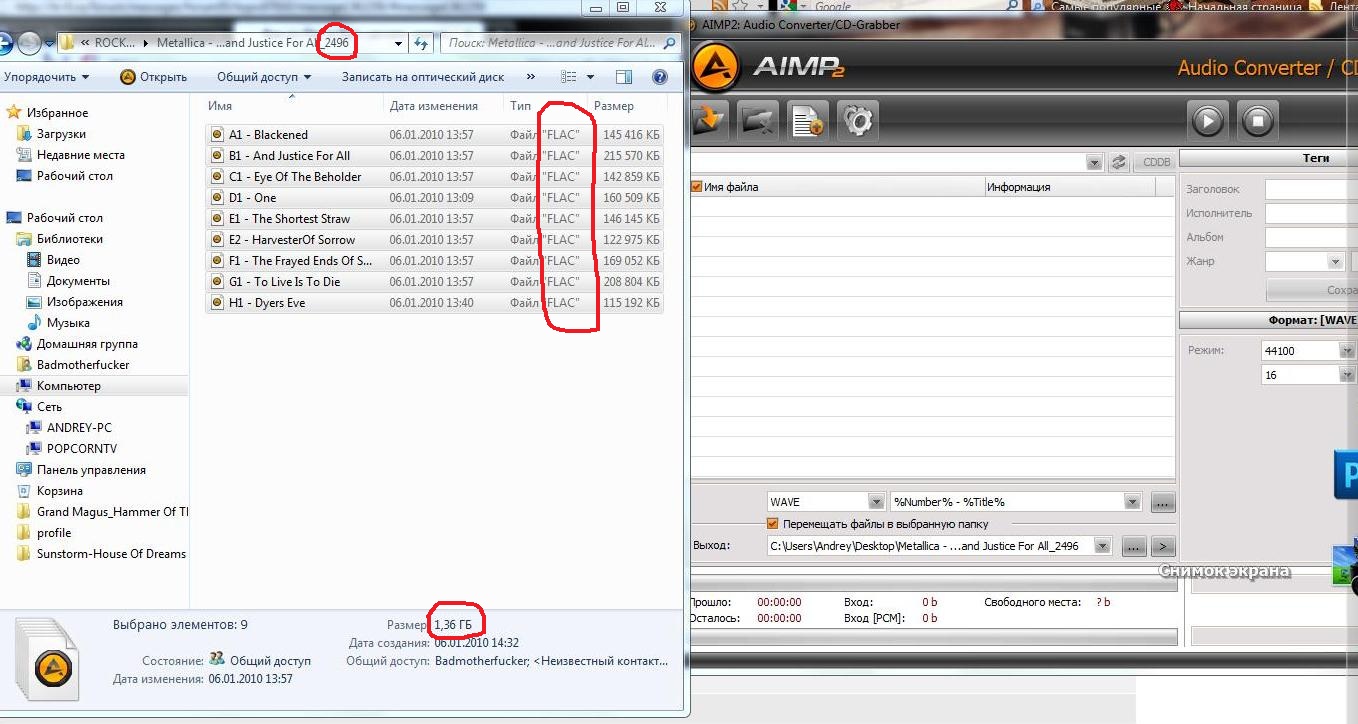Image resolution: width=1358 pixels, height=724 pixels.
Task: Expand the 16 bit depth dropdown
Action: point(1346,376)
